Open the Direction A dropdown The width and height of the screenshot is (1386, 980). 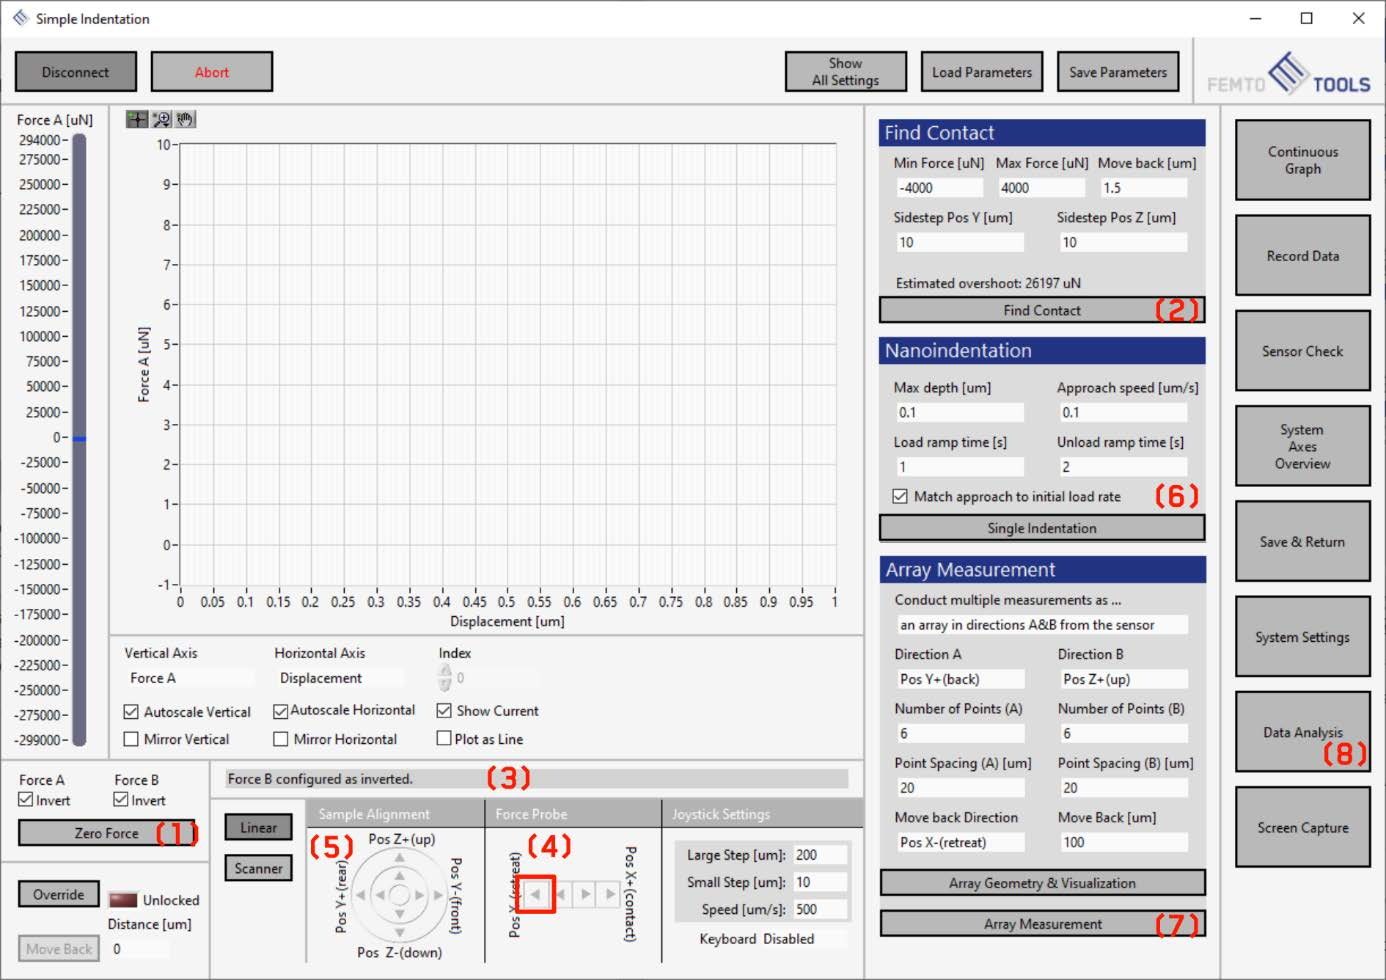(959, 679)
